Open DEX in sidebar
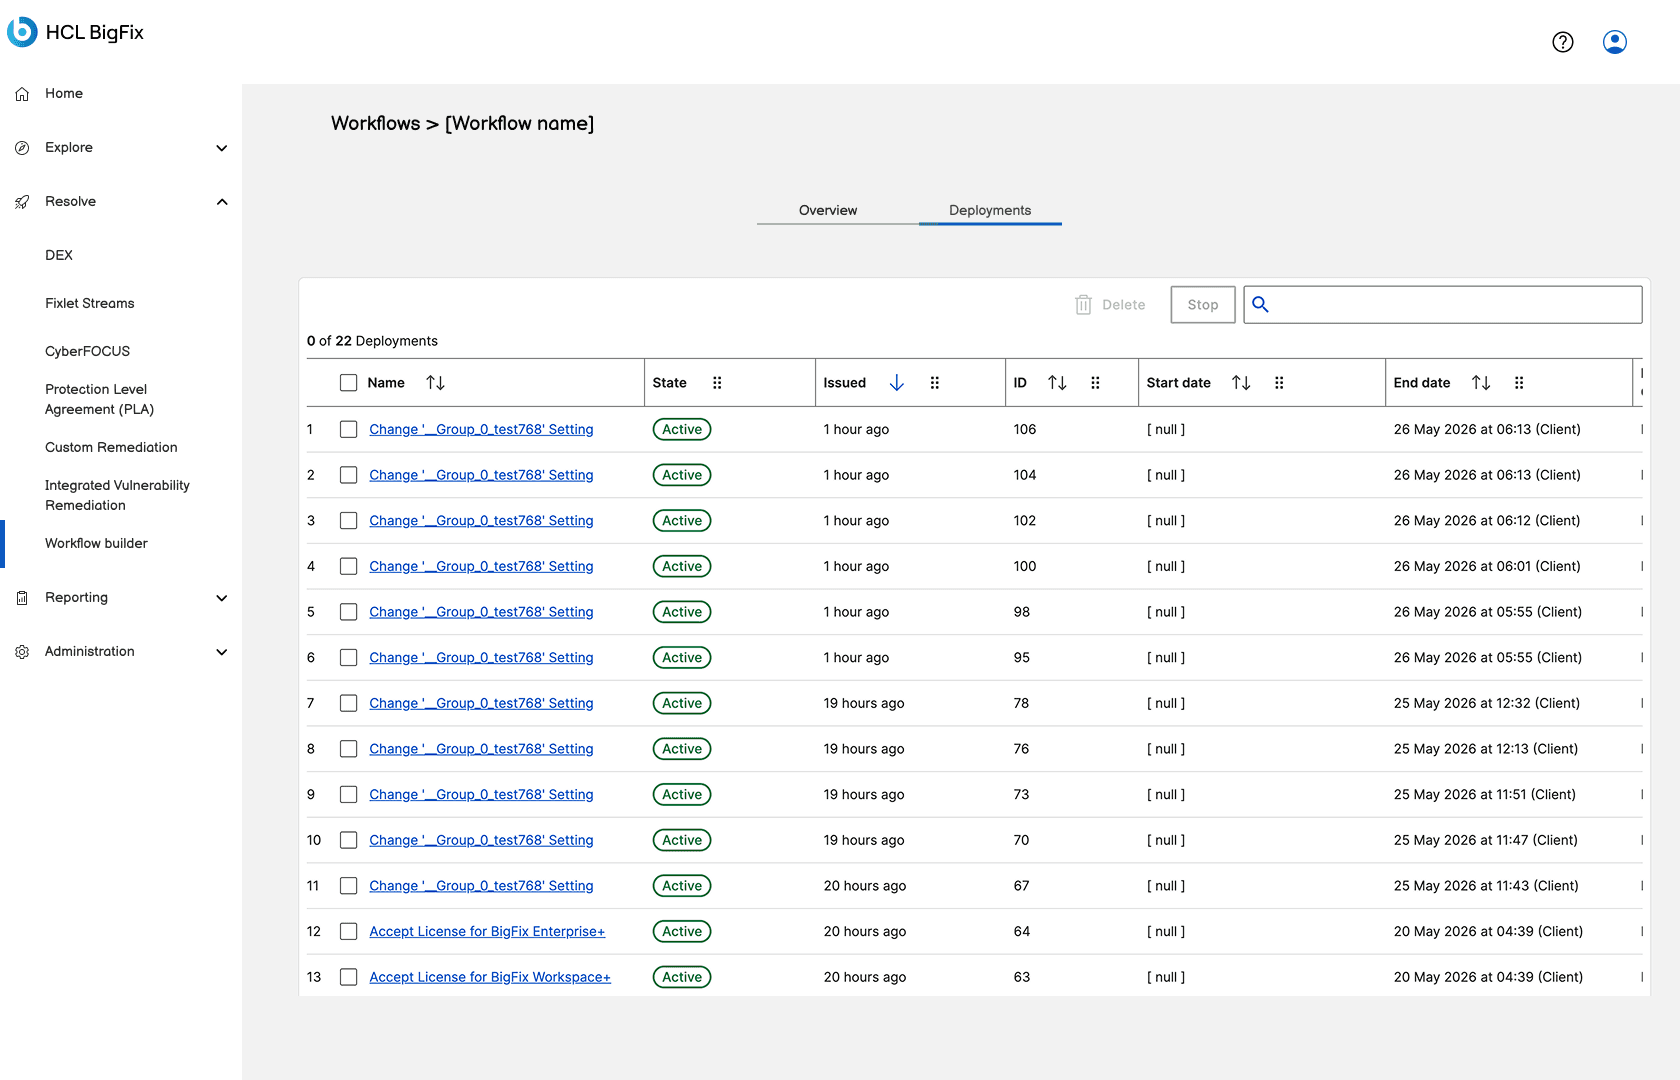This screenshot has width=1680, height=1080. pos(59,256)
